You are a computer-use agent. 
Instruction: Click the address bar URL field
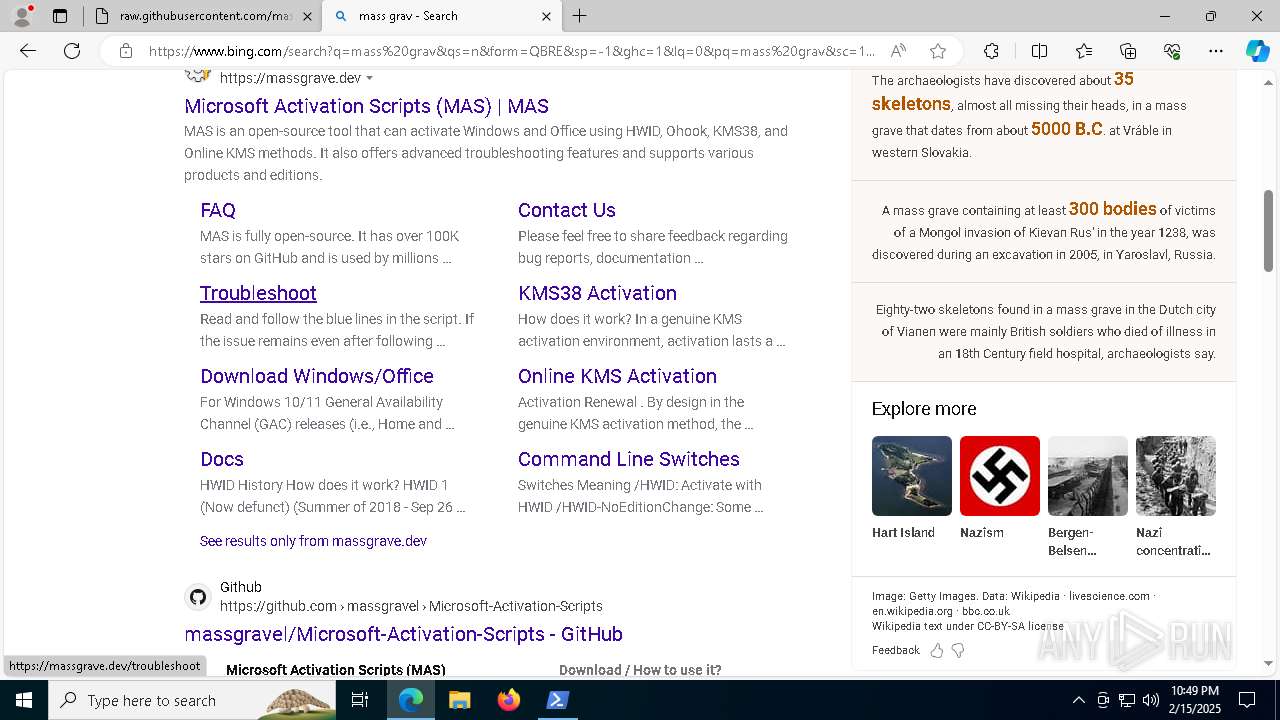tap(512, 51)
